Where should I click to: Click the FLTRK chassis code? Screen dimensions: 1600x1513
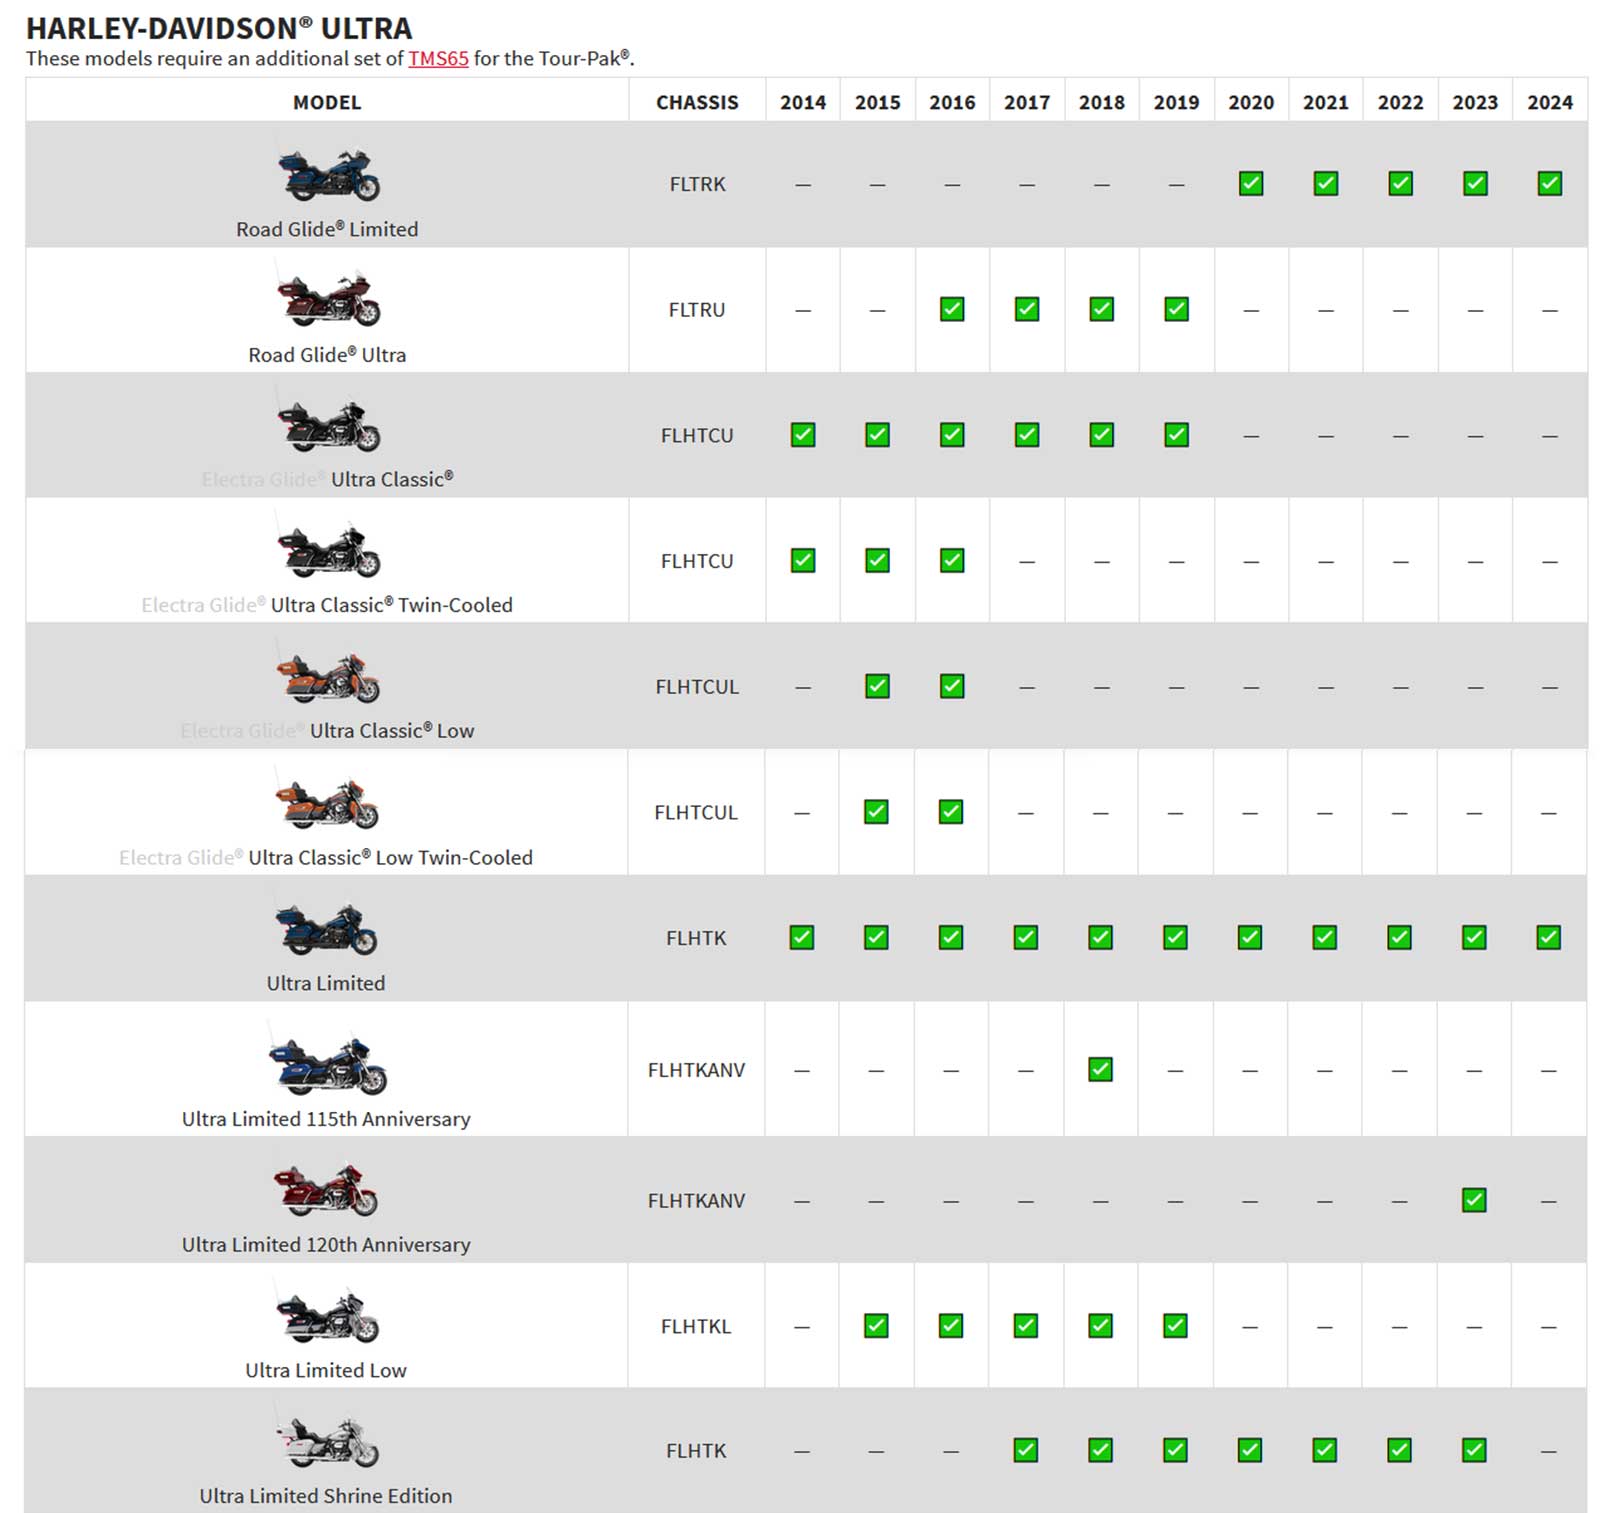697,184
